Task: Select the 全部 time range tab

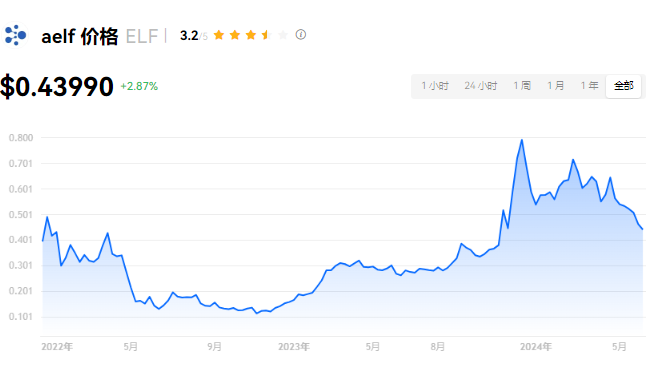Action: pyautogui.click(x=623, y=86)
